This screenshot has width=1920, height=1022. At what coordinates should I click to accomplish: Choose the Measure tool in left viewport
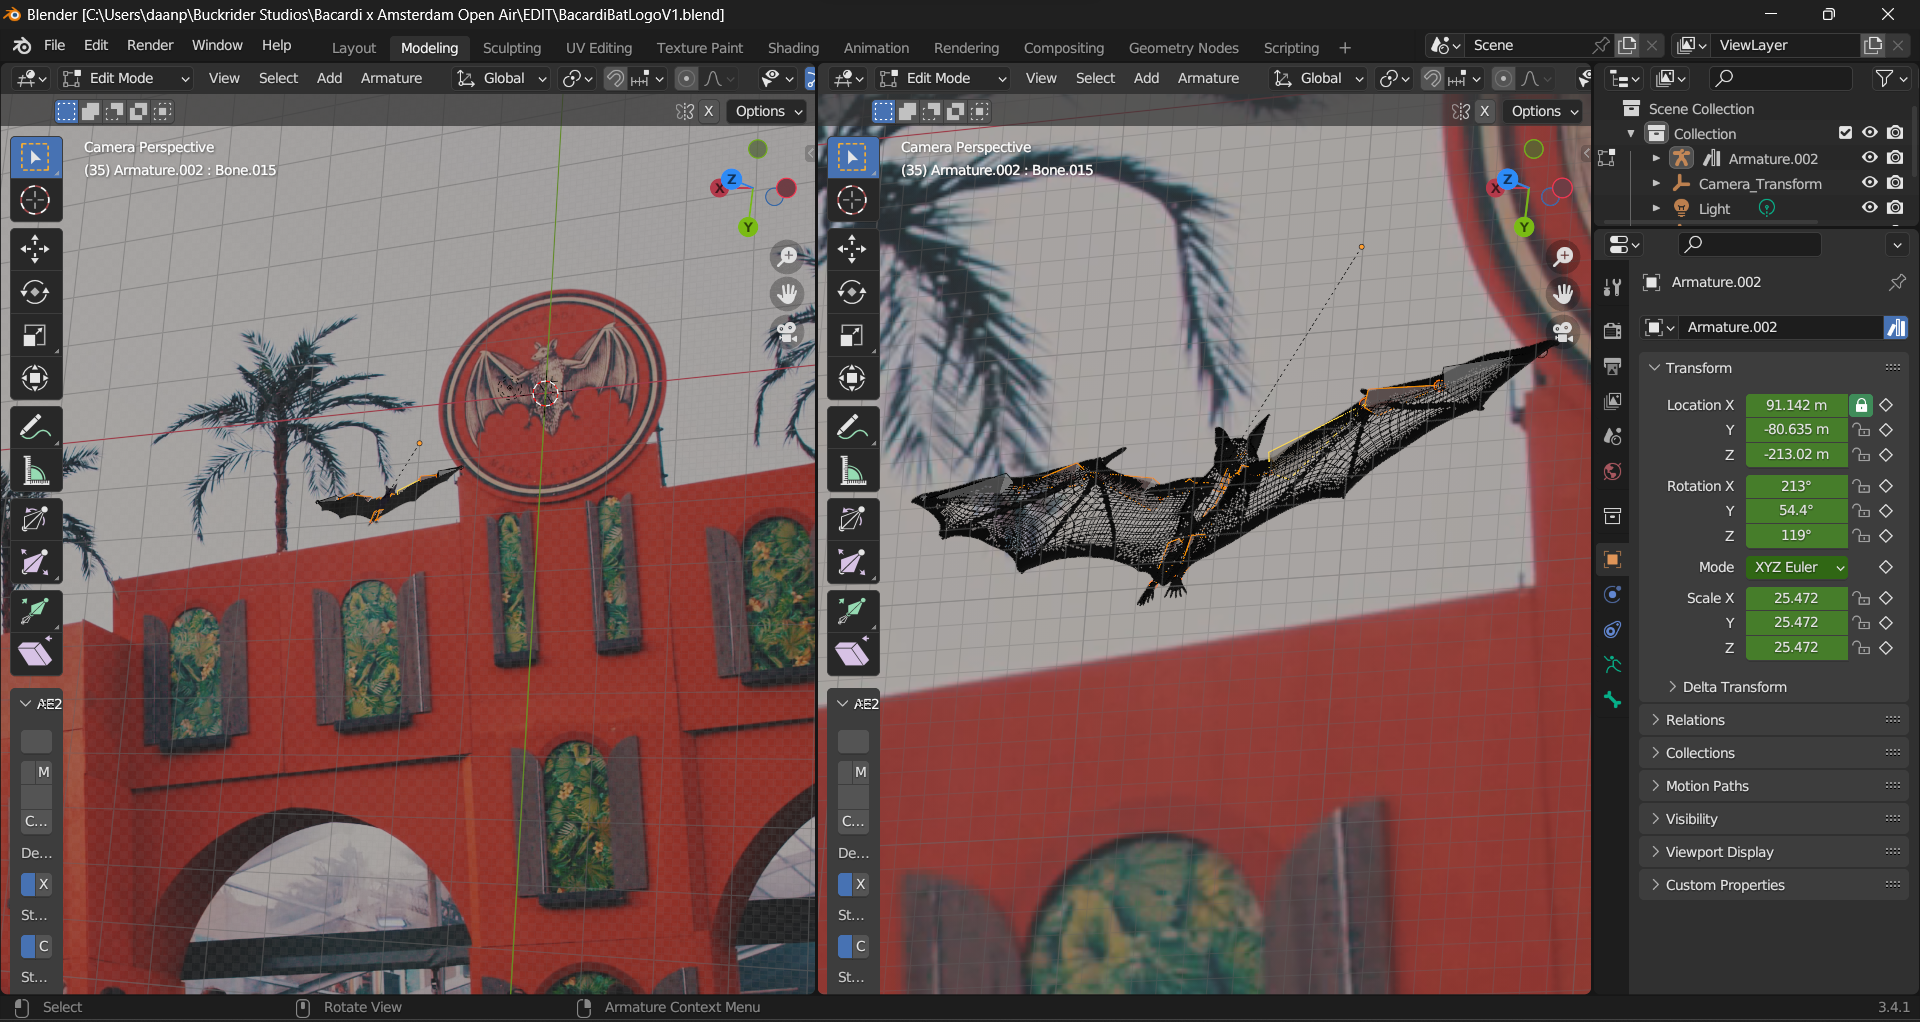pyautogui.click(x=35, y=471)
